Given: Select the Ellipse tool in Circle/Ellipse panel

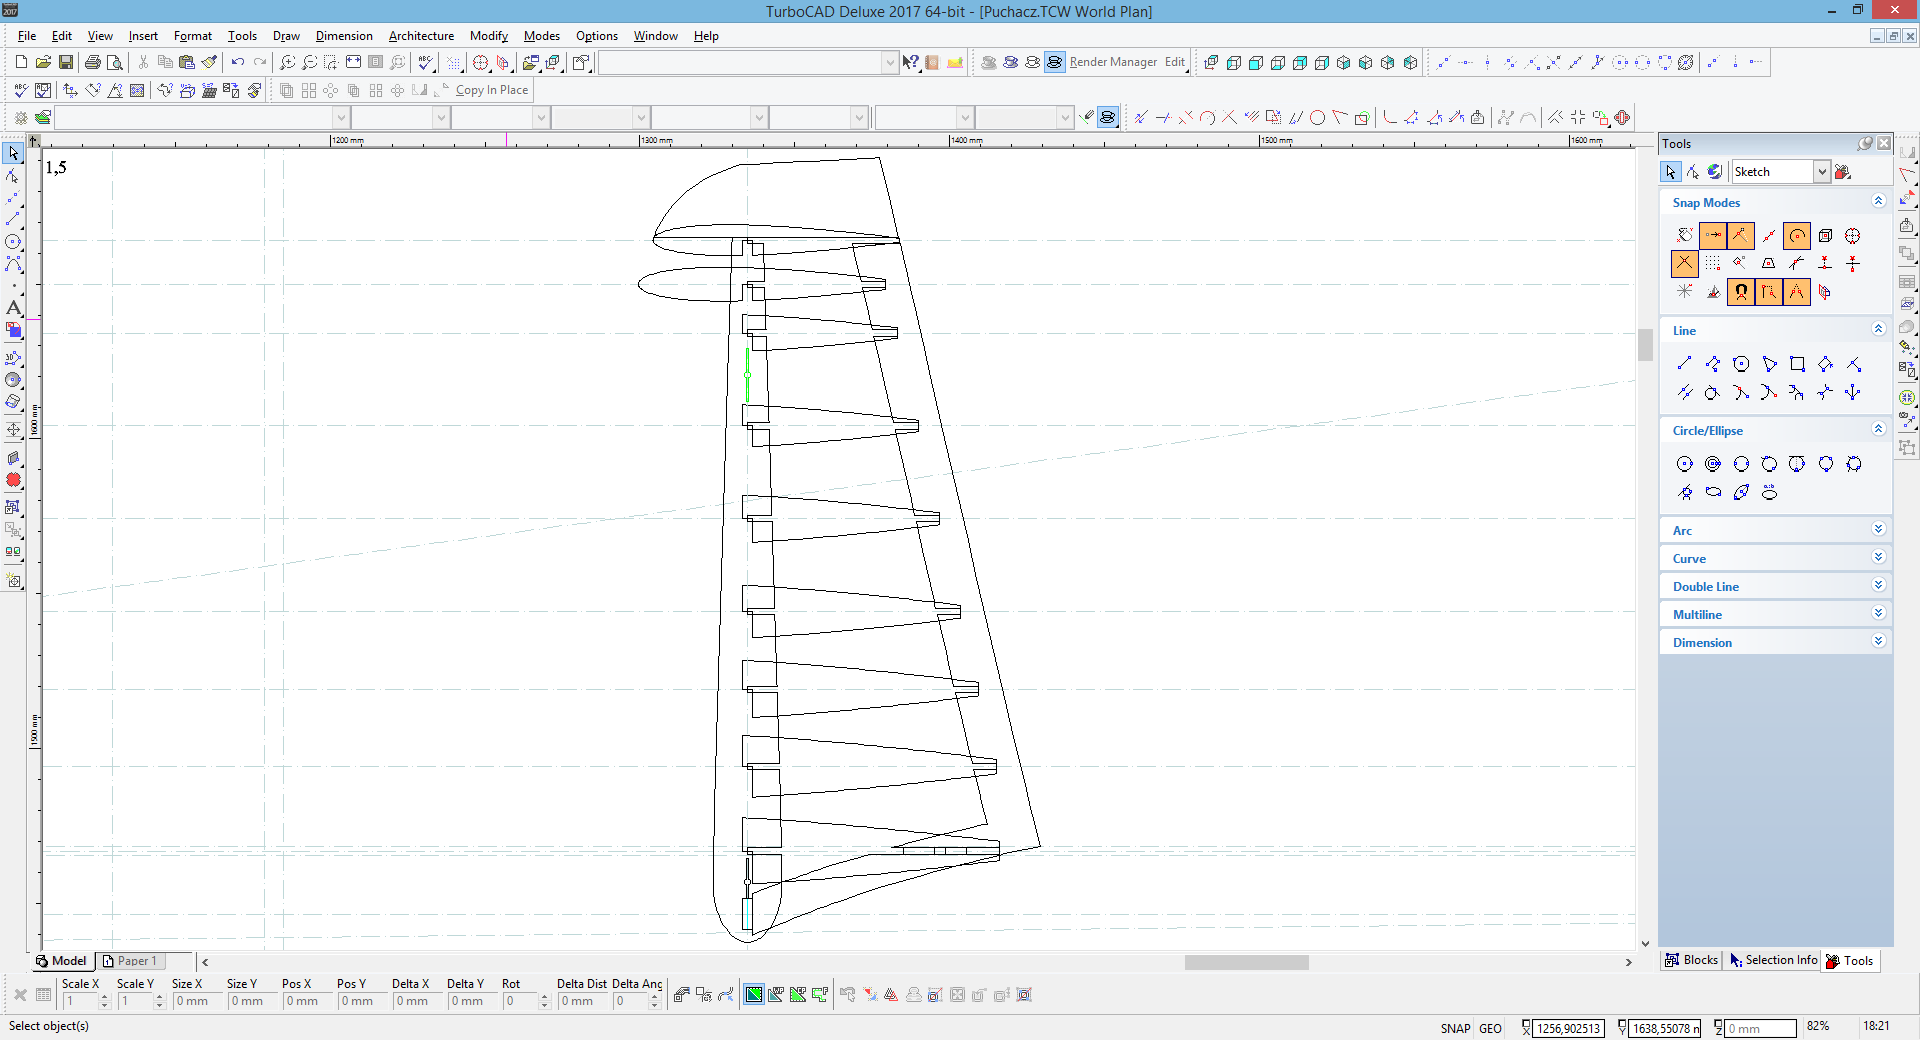Looking at the screenshot, I should 1713,492.
